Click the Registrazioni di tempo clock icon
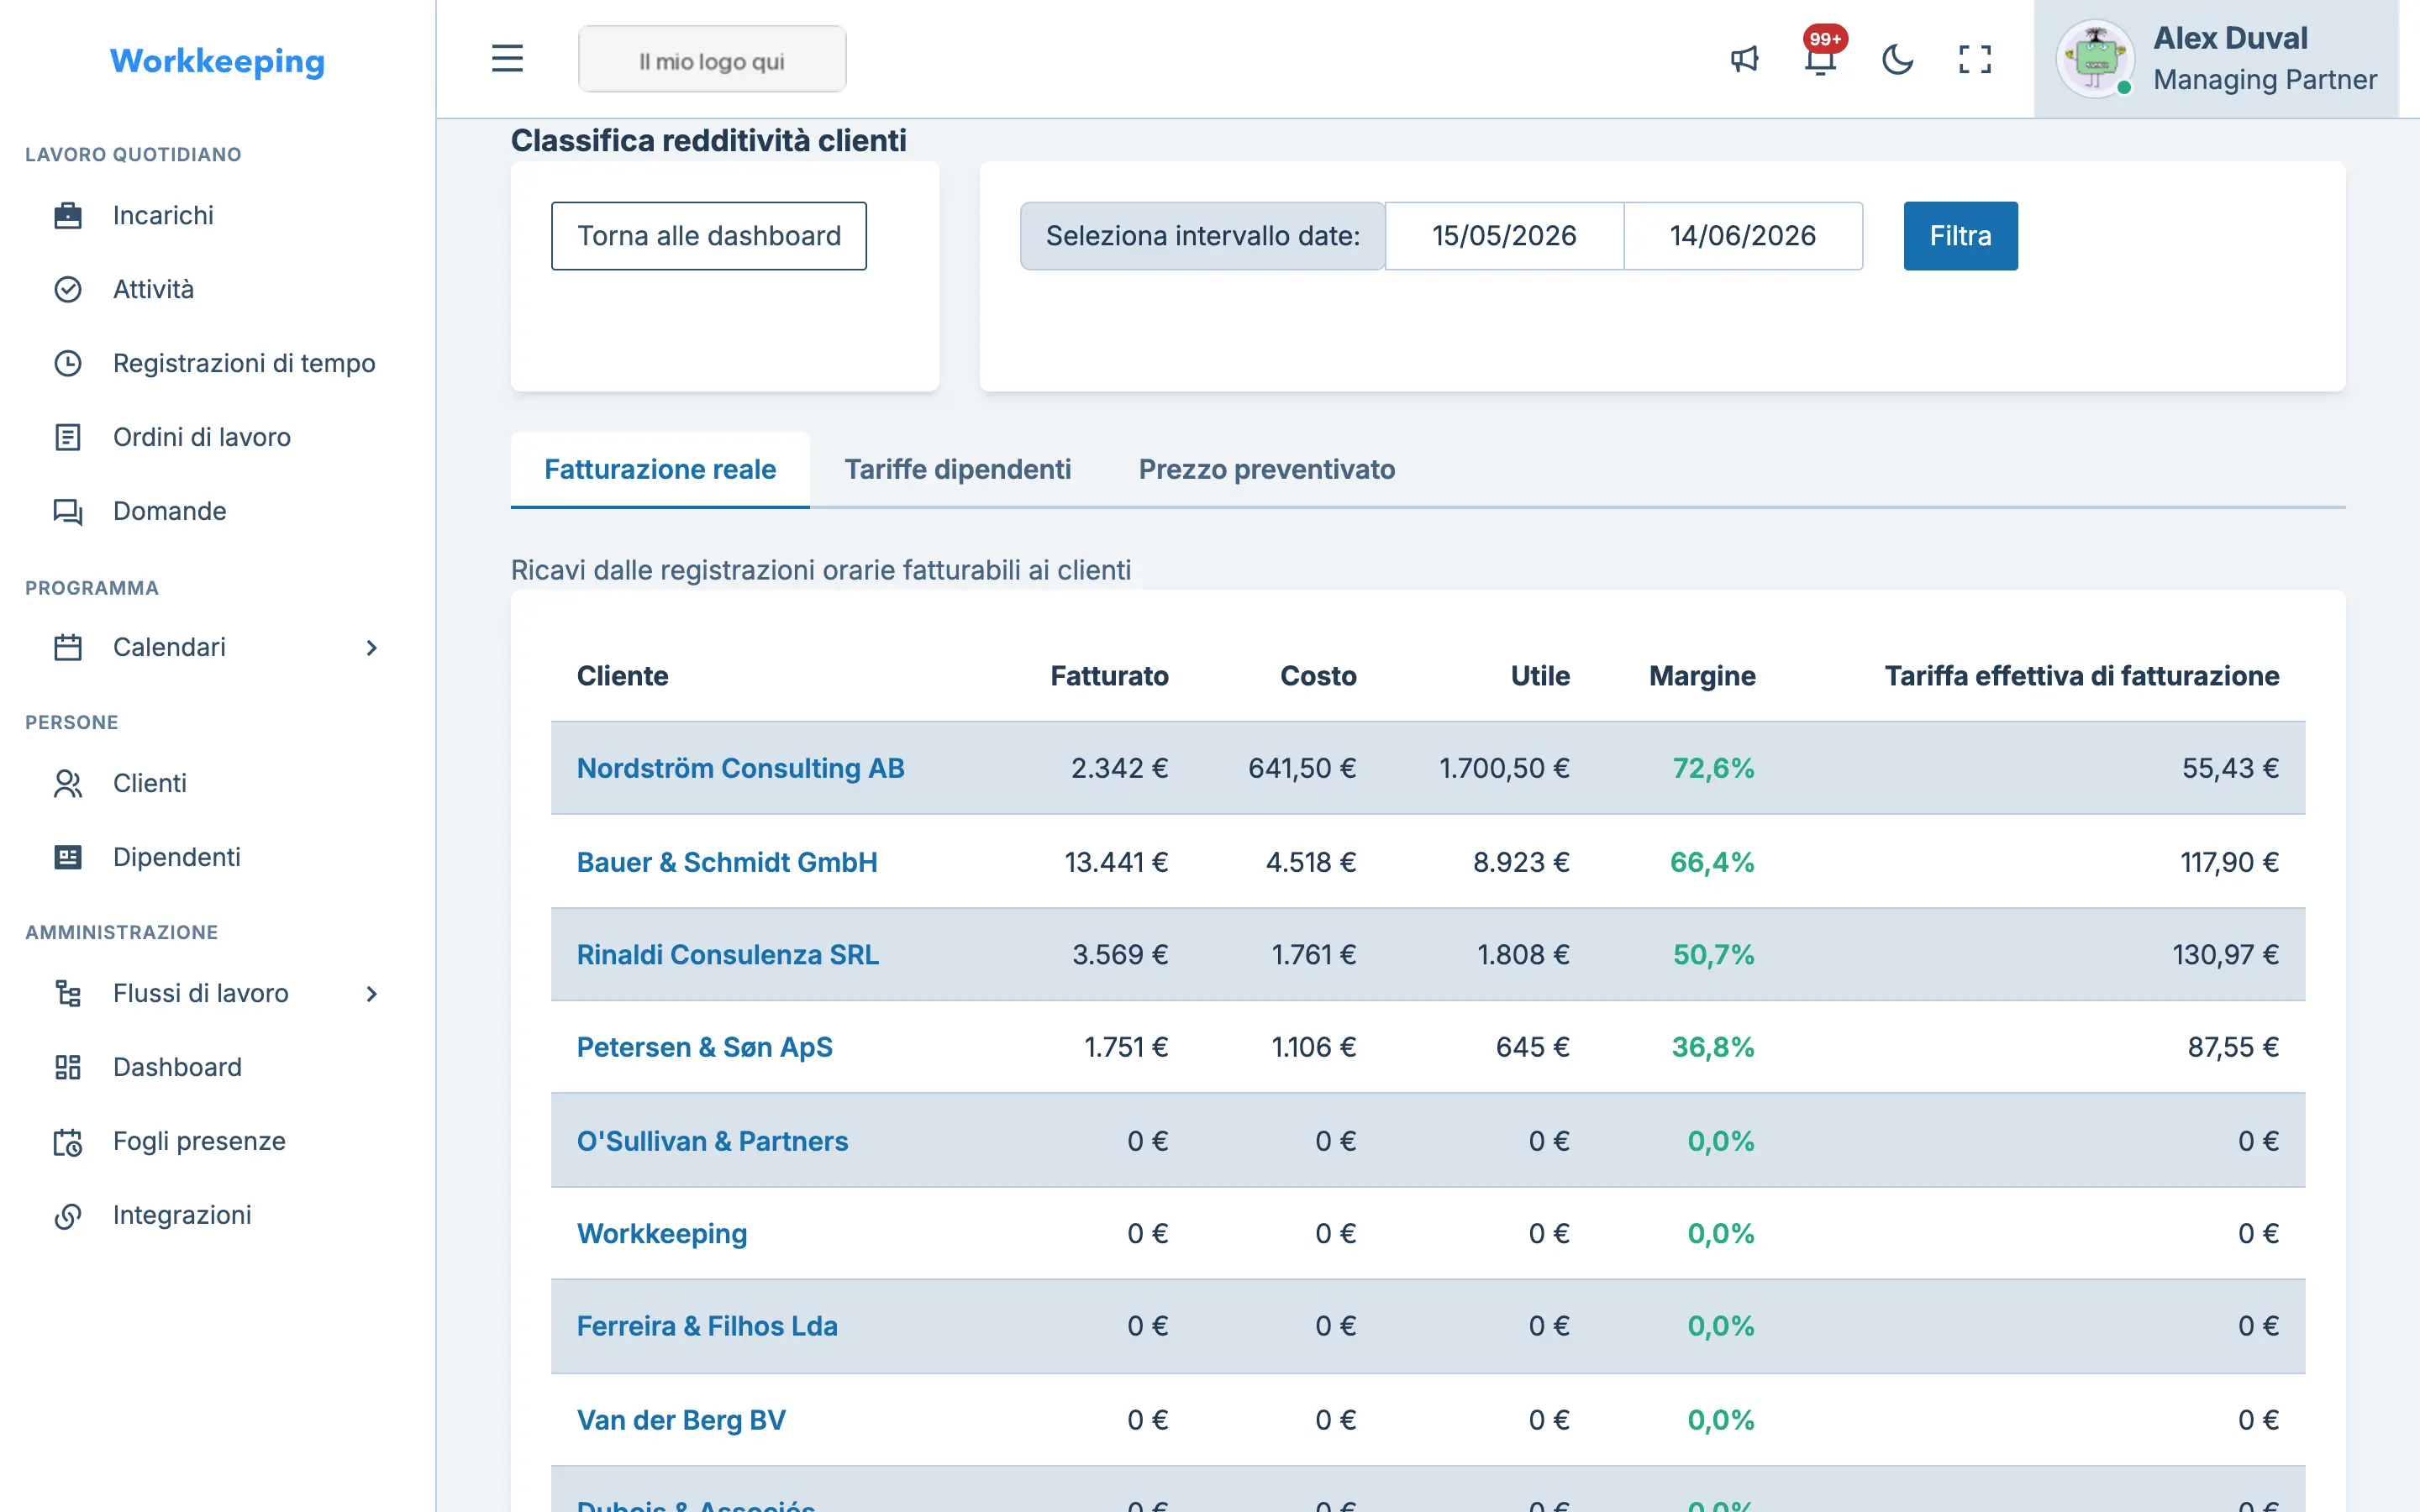 coord(68,363)
